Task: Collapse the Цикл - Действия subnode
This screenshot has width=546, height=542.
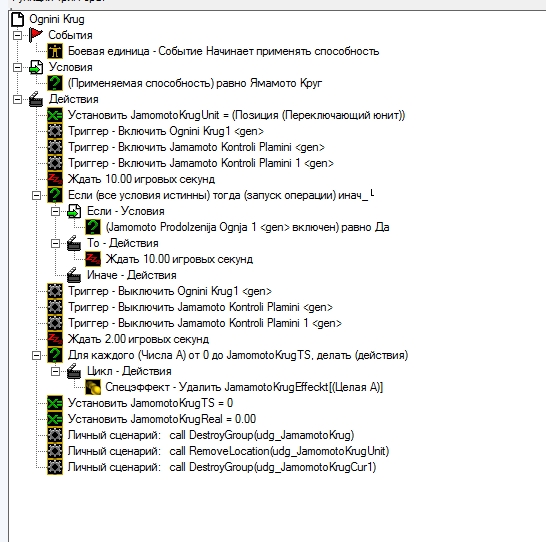Action: [x=55, y=371]
